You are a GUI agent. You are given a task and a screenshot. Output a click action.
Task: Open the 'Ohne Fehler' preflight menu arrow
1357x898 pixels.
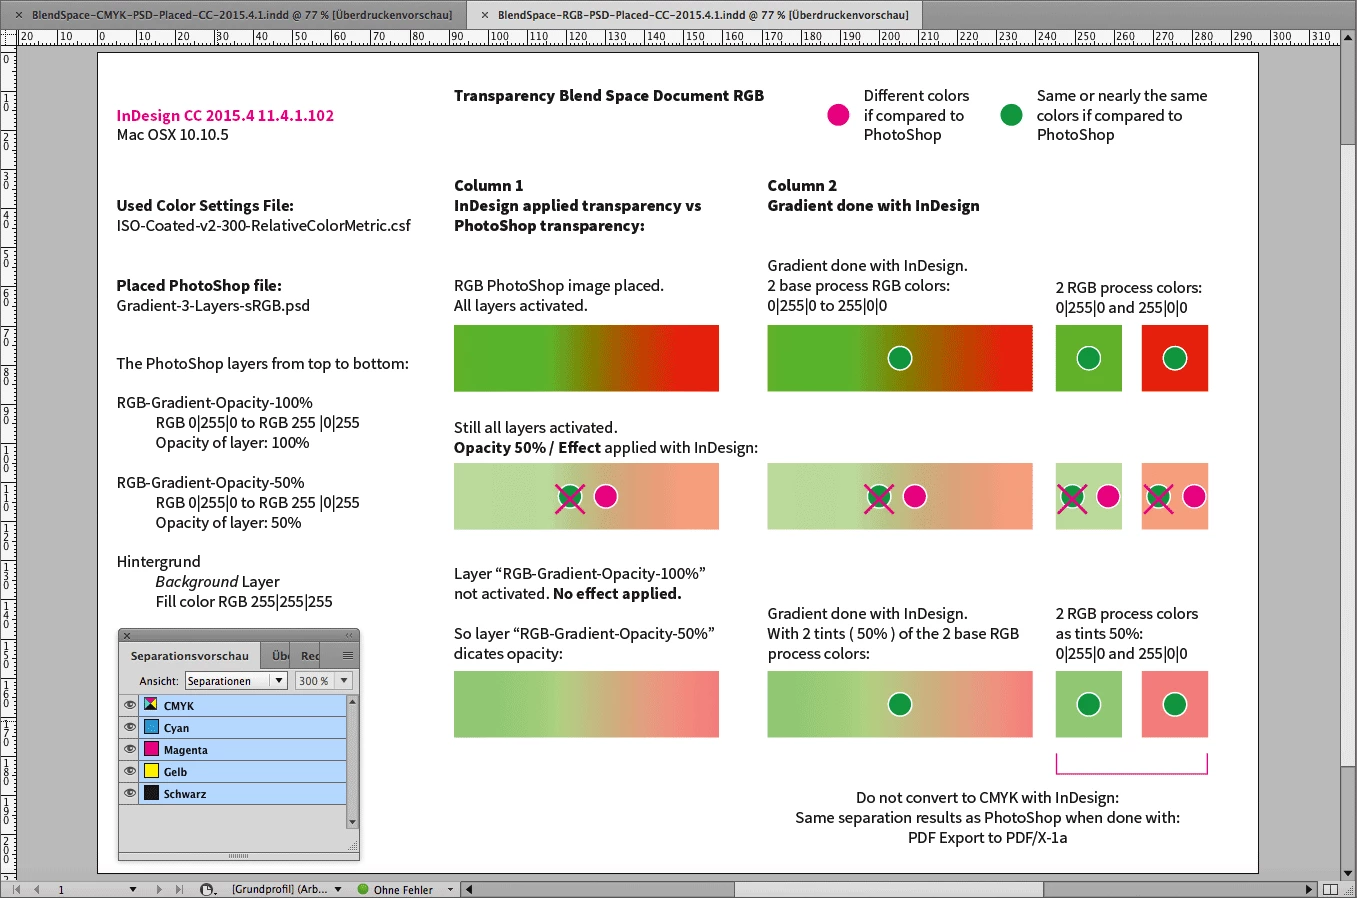450,889
